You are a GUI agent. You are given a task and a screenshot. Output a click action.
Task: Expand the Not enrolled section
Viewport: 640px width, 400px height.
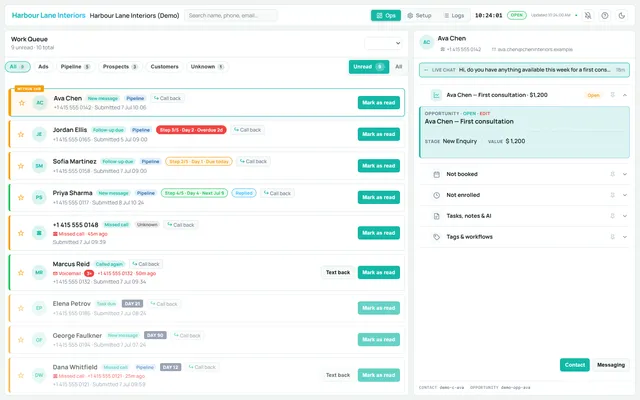click(x=624, y=195)
